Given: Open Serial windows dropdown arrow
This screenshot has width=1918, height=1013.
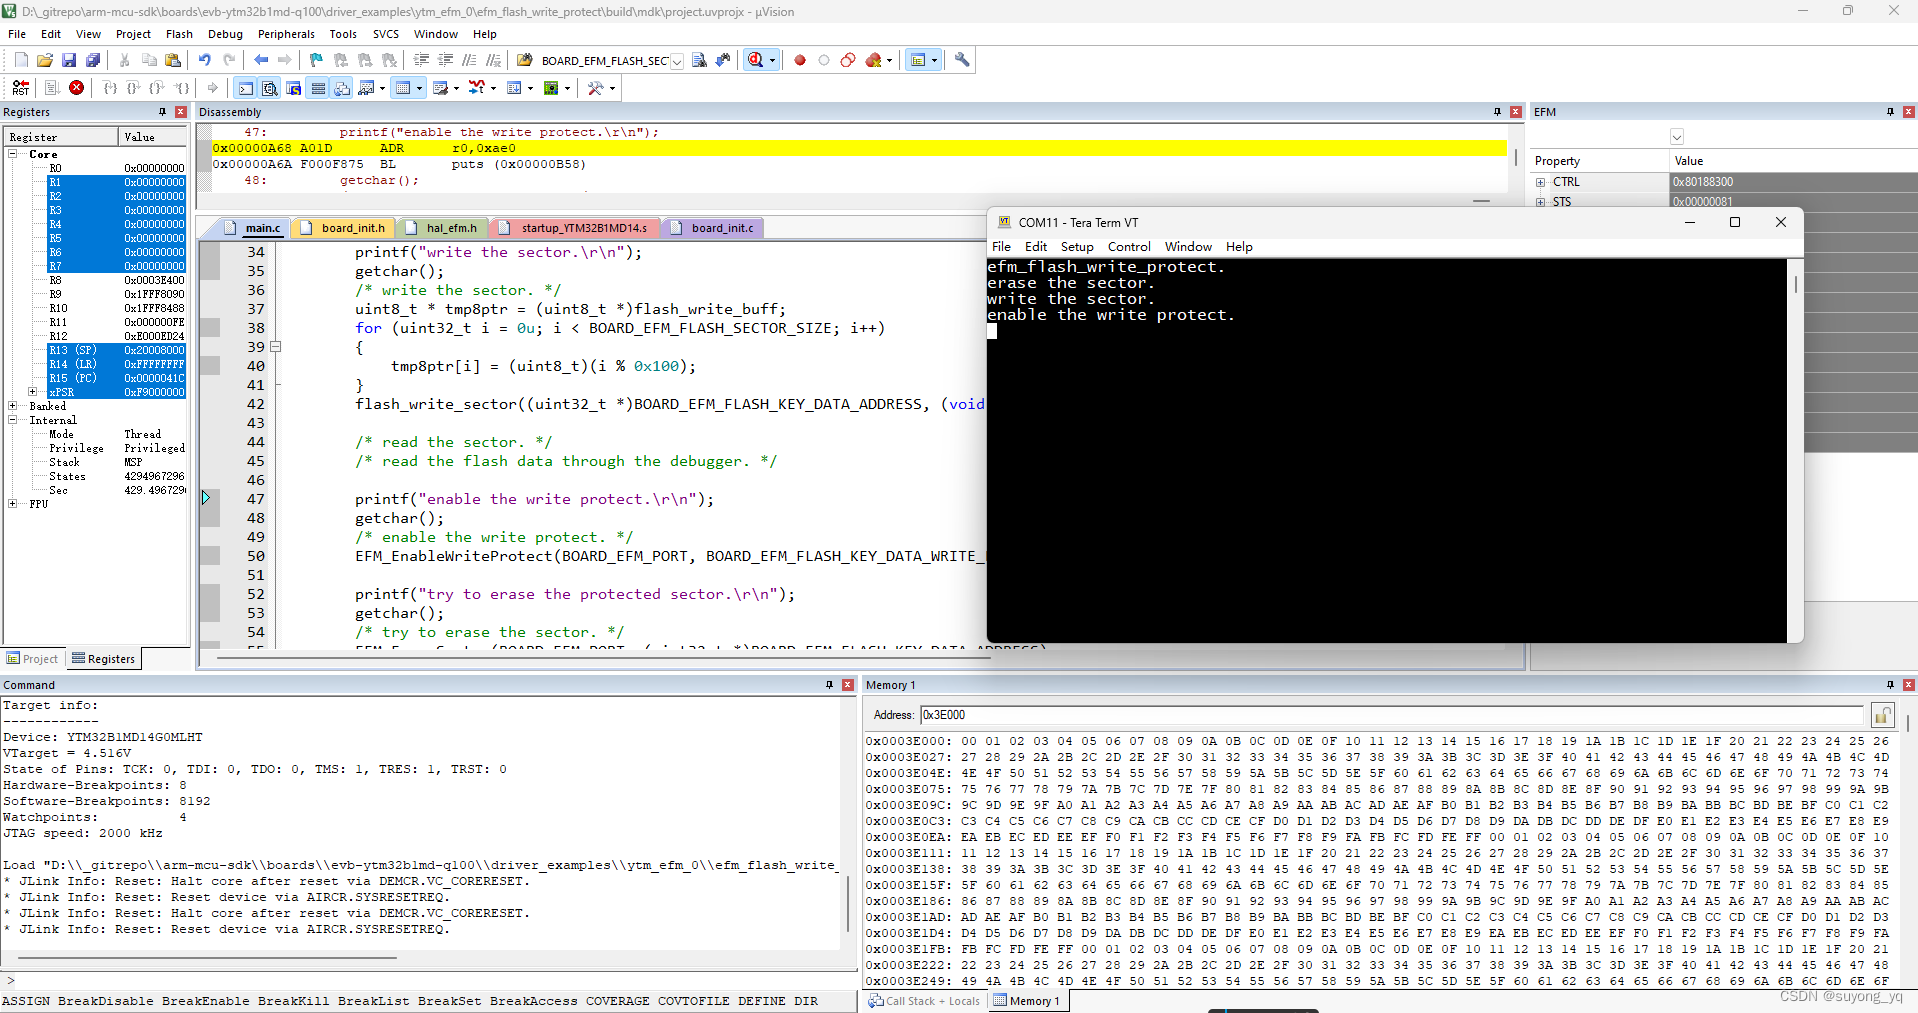Looking at the screenshot, I should click(x=457, y=88).
